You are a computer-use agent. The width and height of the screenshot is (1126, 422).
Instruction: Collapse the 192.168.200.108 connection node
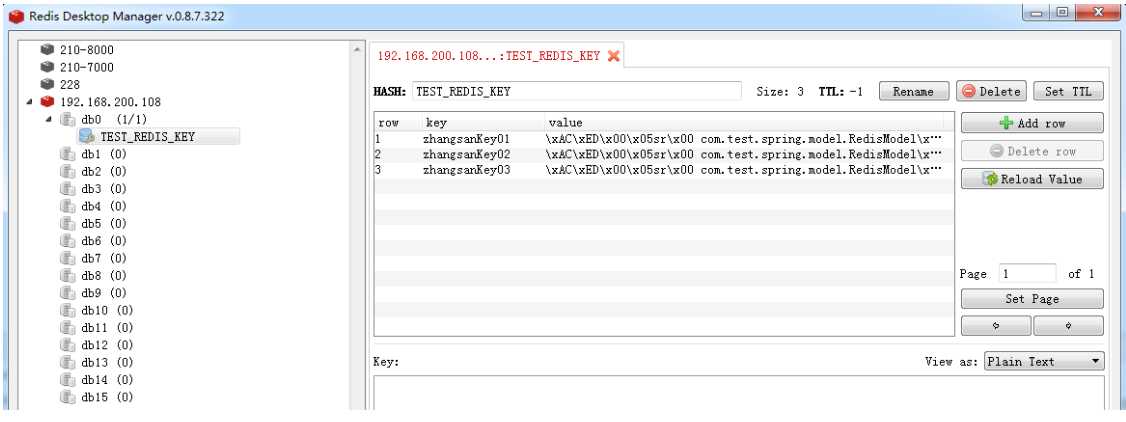point(29,102)
